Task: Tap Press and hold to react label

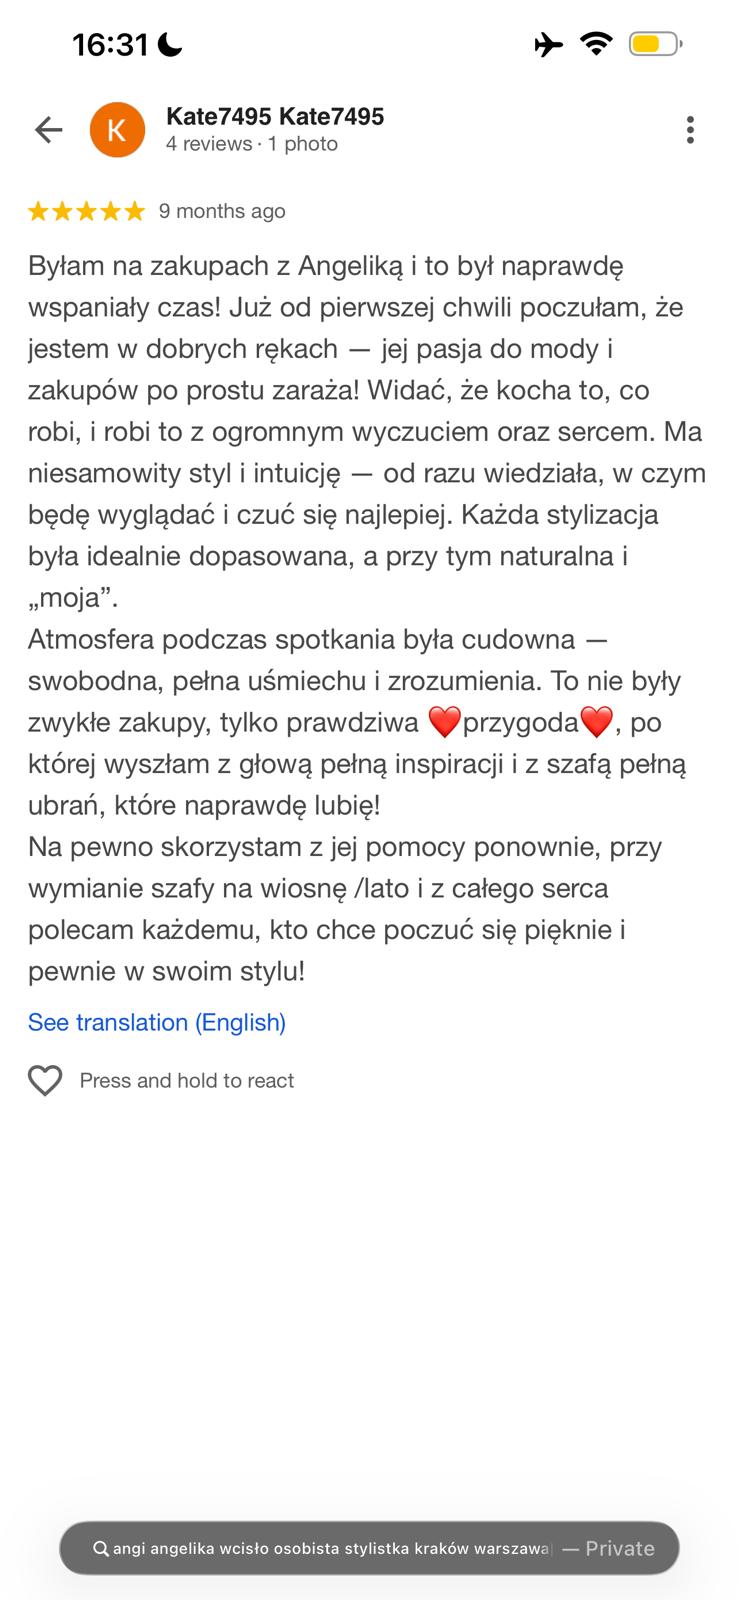Action: tap(187, 1080)
